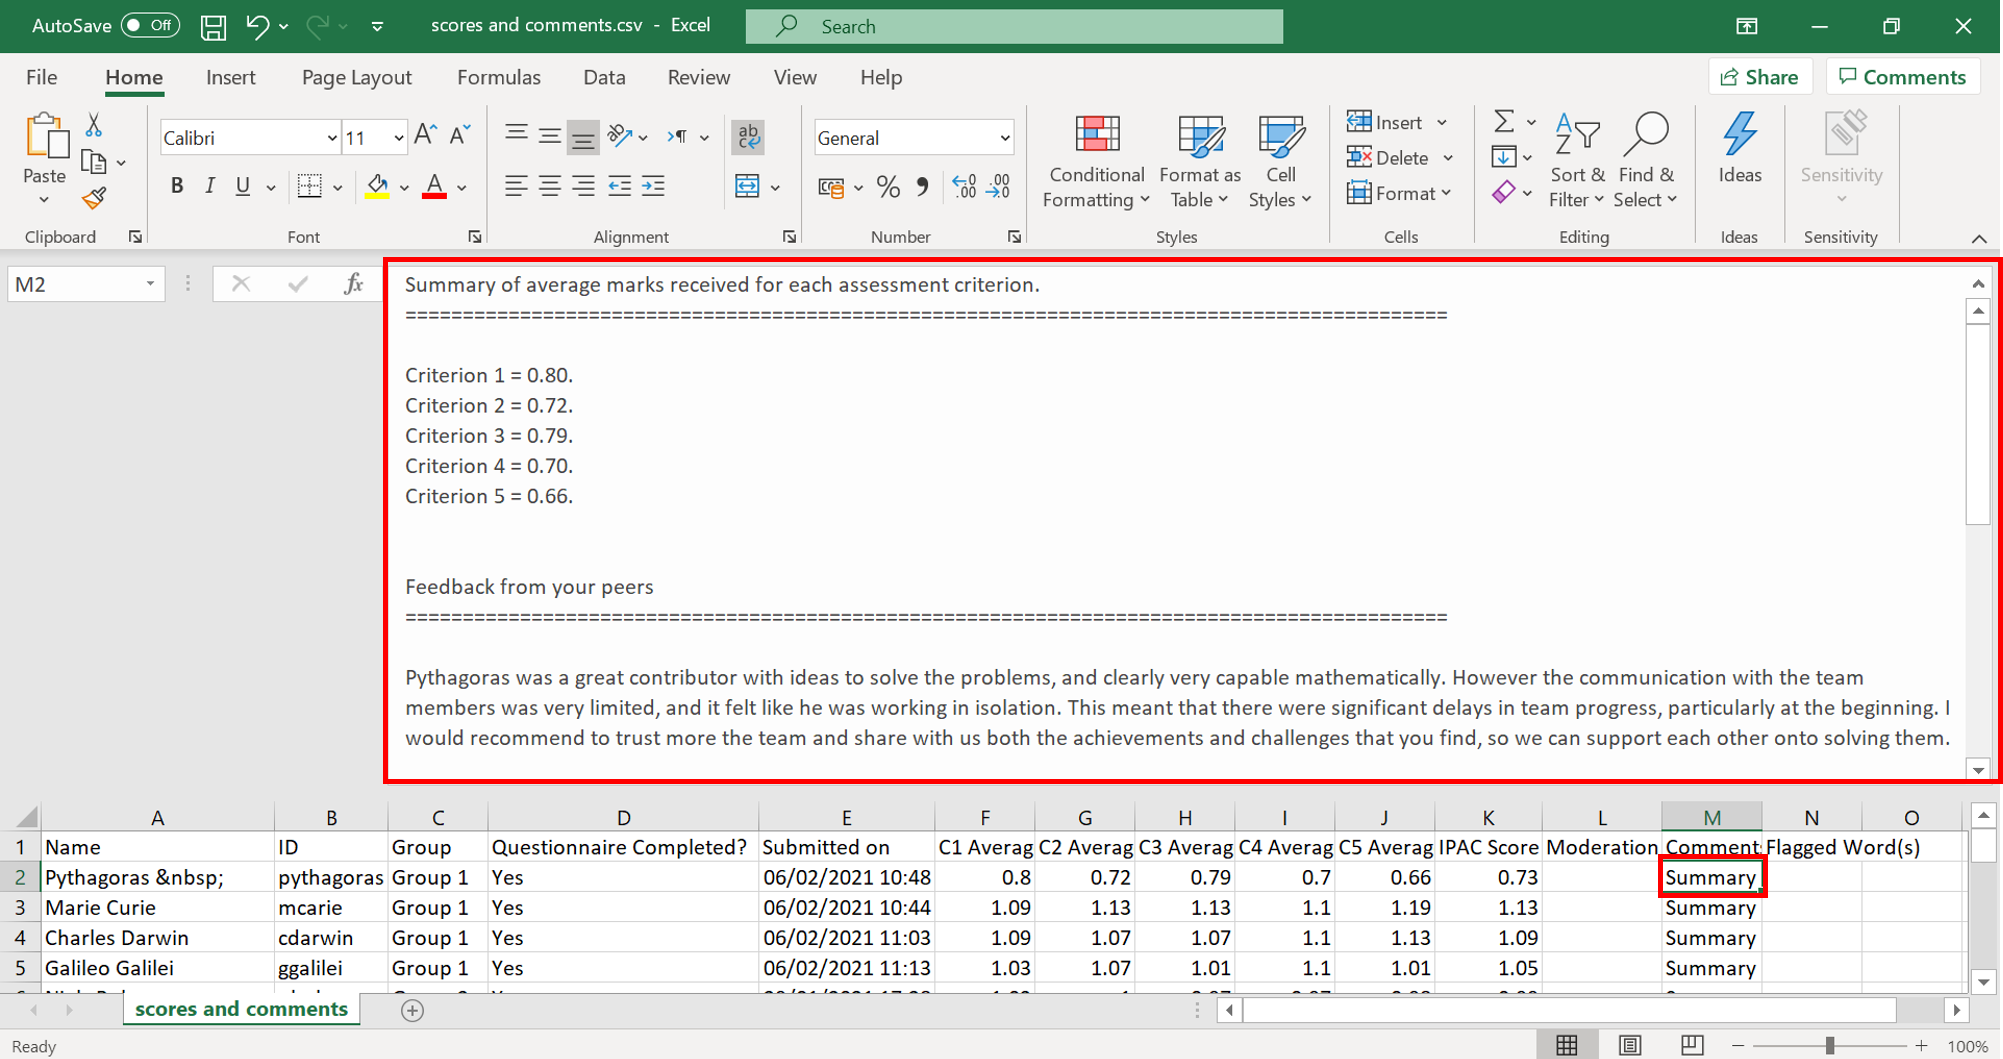This screenshot has width=2003, height=1059.
Task: Apply the yellow fill color
Action: pos(377,187)
